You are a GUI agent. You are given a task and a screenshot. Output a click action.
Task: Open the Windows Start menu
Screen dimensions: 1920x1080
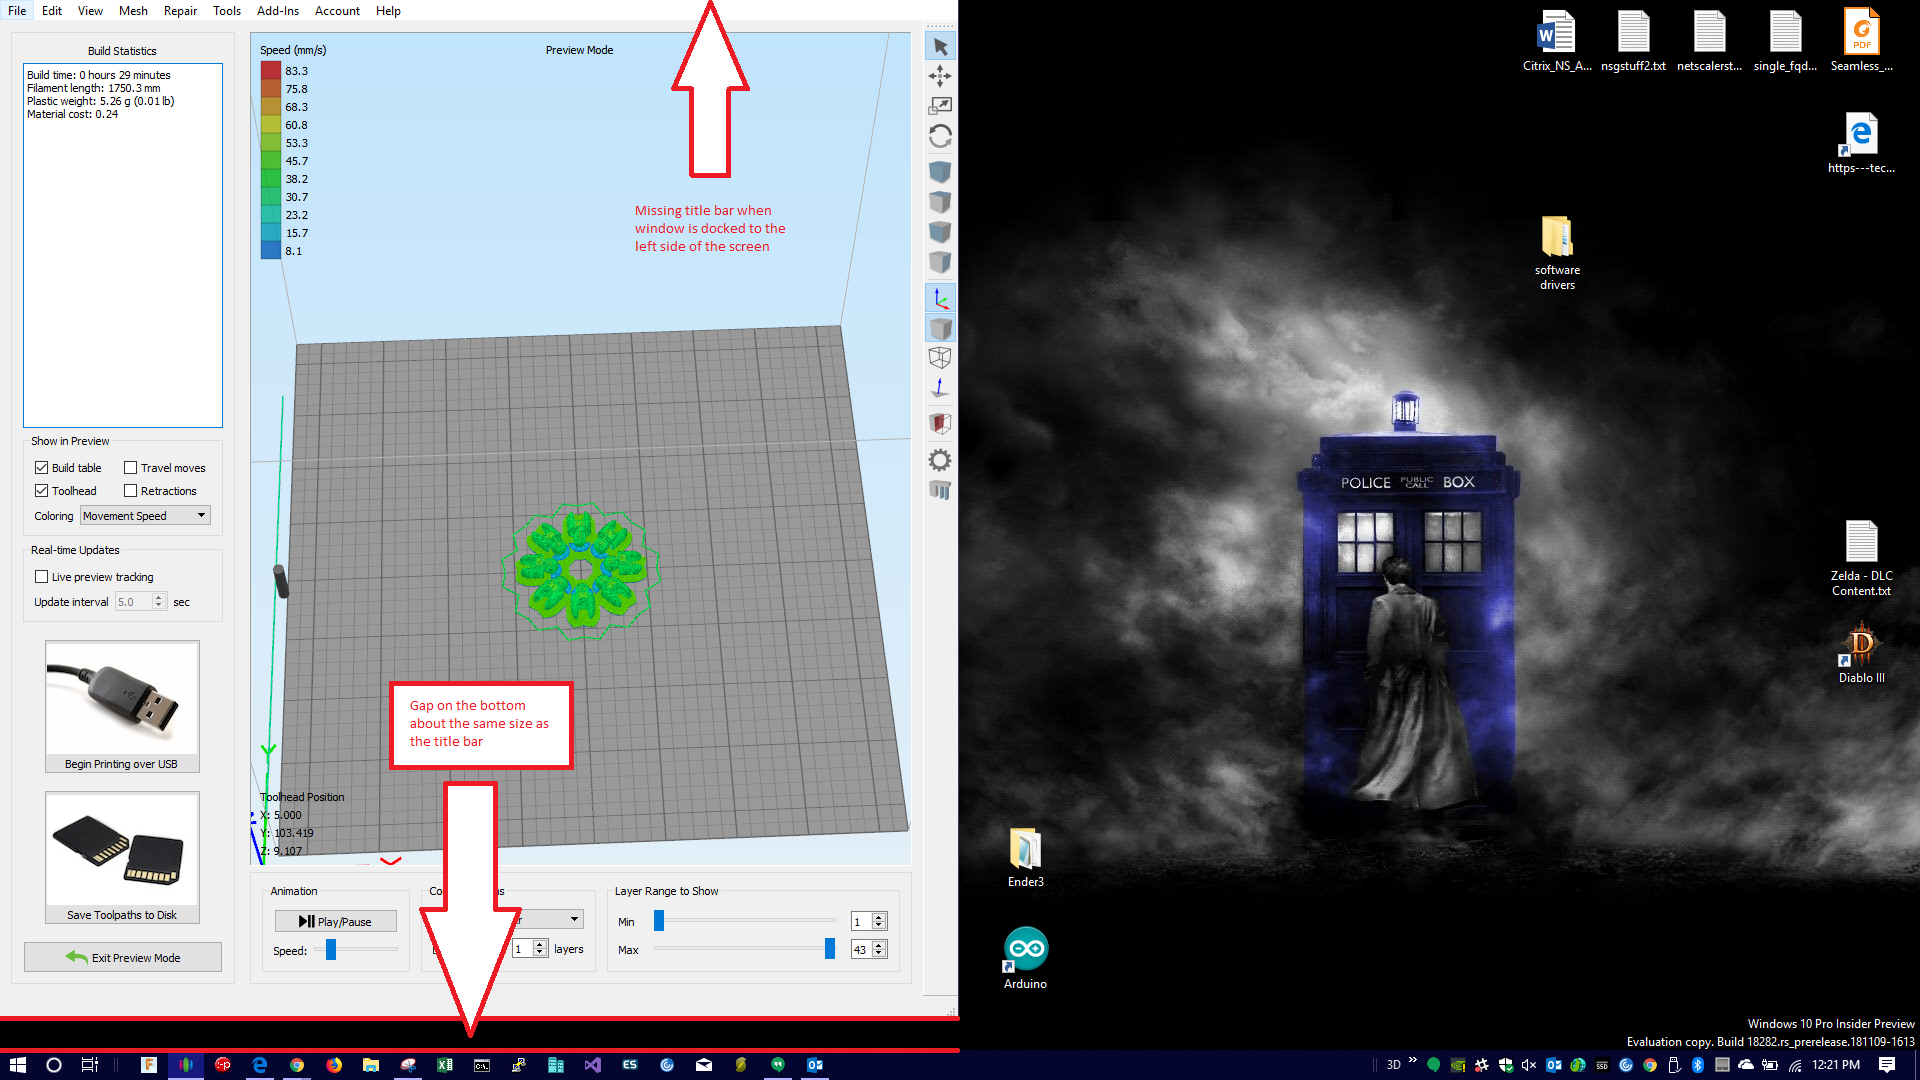[18, 1065]
